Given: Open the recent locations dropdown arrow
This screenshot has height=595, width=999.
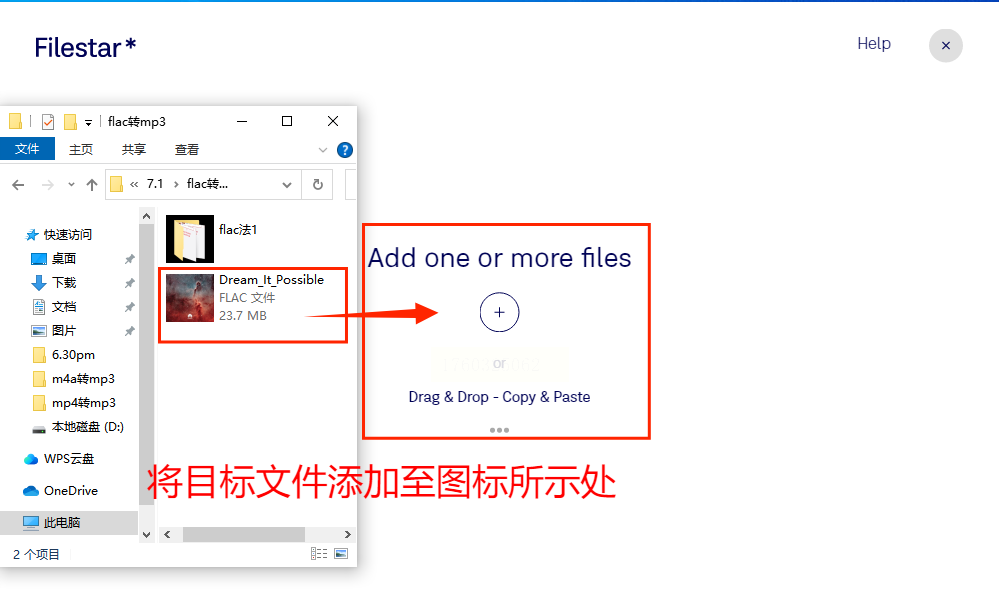Looking at the screenshot, I should pos(71,184).
